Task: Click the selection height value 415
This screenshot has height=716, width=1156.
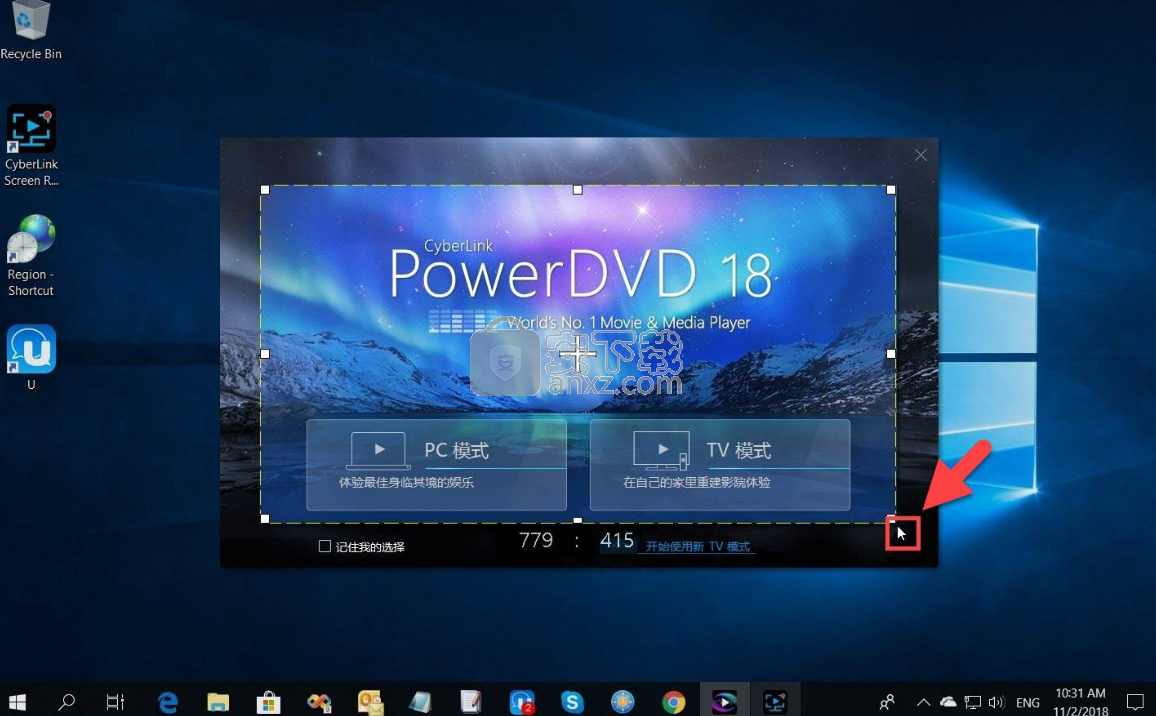Action: (616, 541)
